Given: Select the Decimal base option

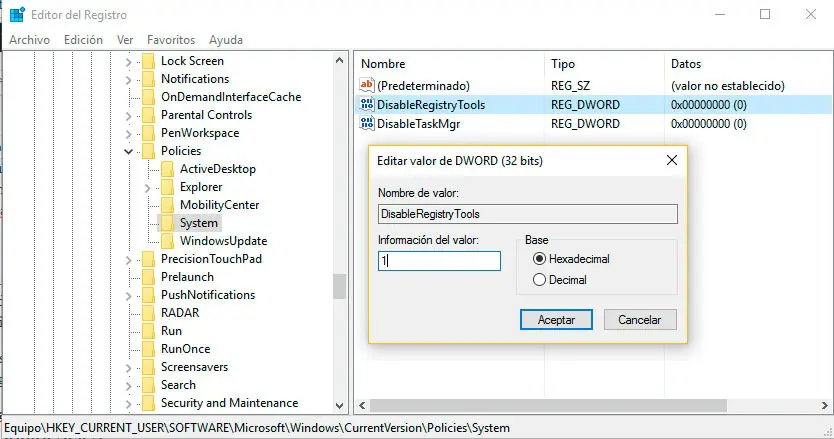Looking at the screenshot, I should coord(540,280).
